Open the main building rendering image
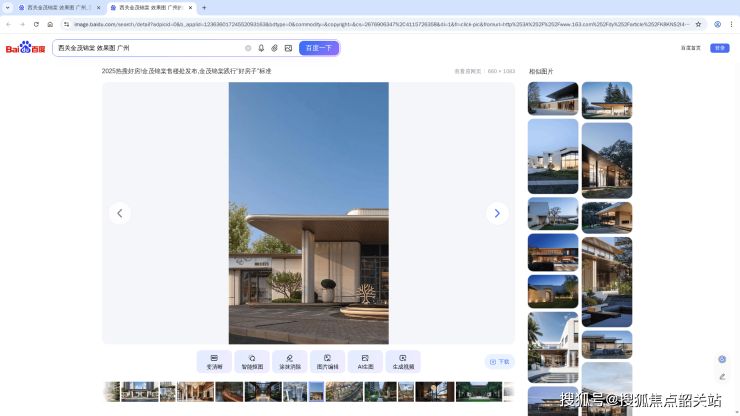This screenshot has width=740, height=416. (309, 213)
